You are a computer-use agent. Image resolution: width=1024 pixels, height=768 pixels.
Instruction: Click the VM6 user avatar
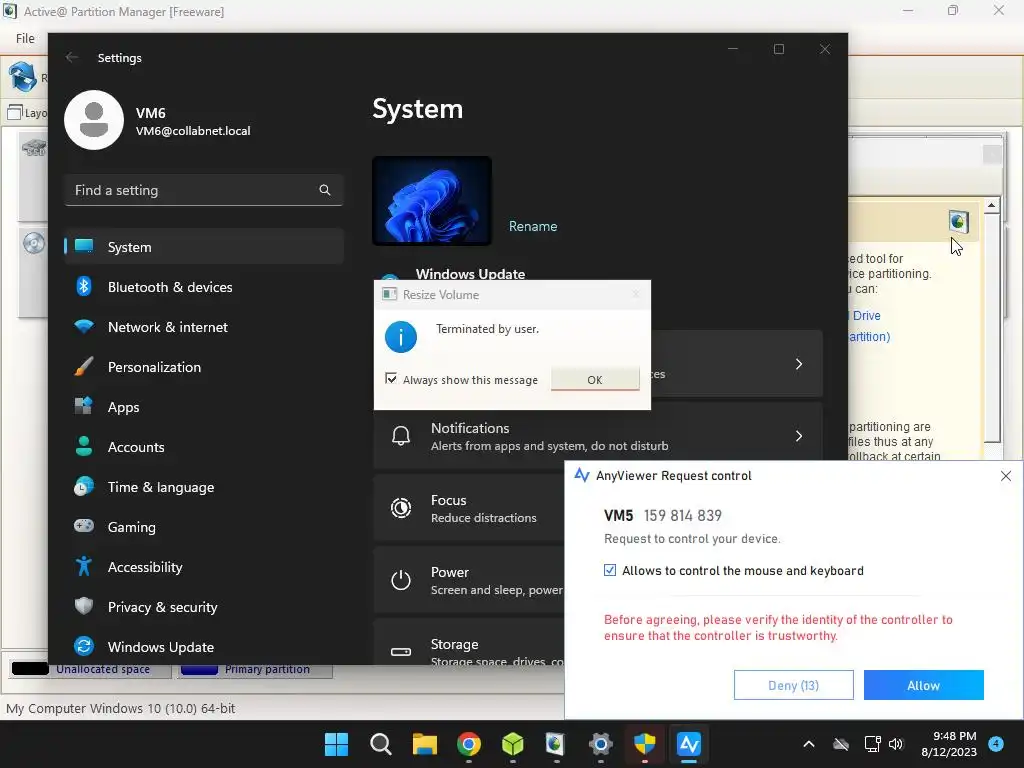94,120
